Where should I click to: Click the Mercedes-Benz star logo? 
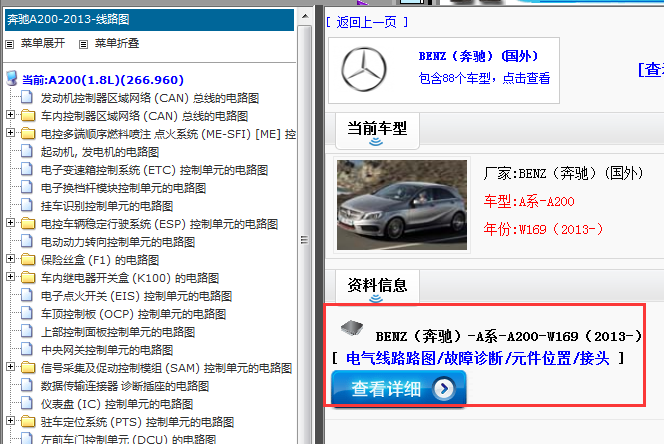coord(364,69)
